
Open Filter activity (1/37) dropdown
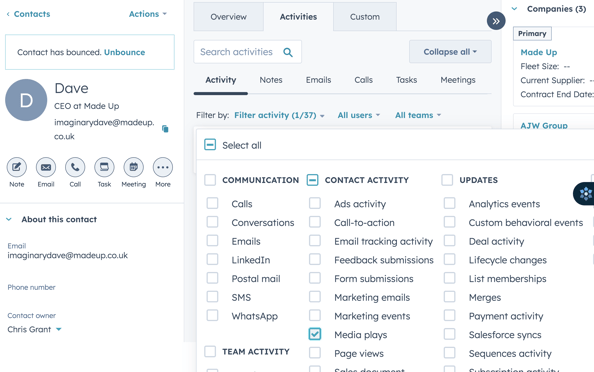click(279, 115)
